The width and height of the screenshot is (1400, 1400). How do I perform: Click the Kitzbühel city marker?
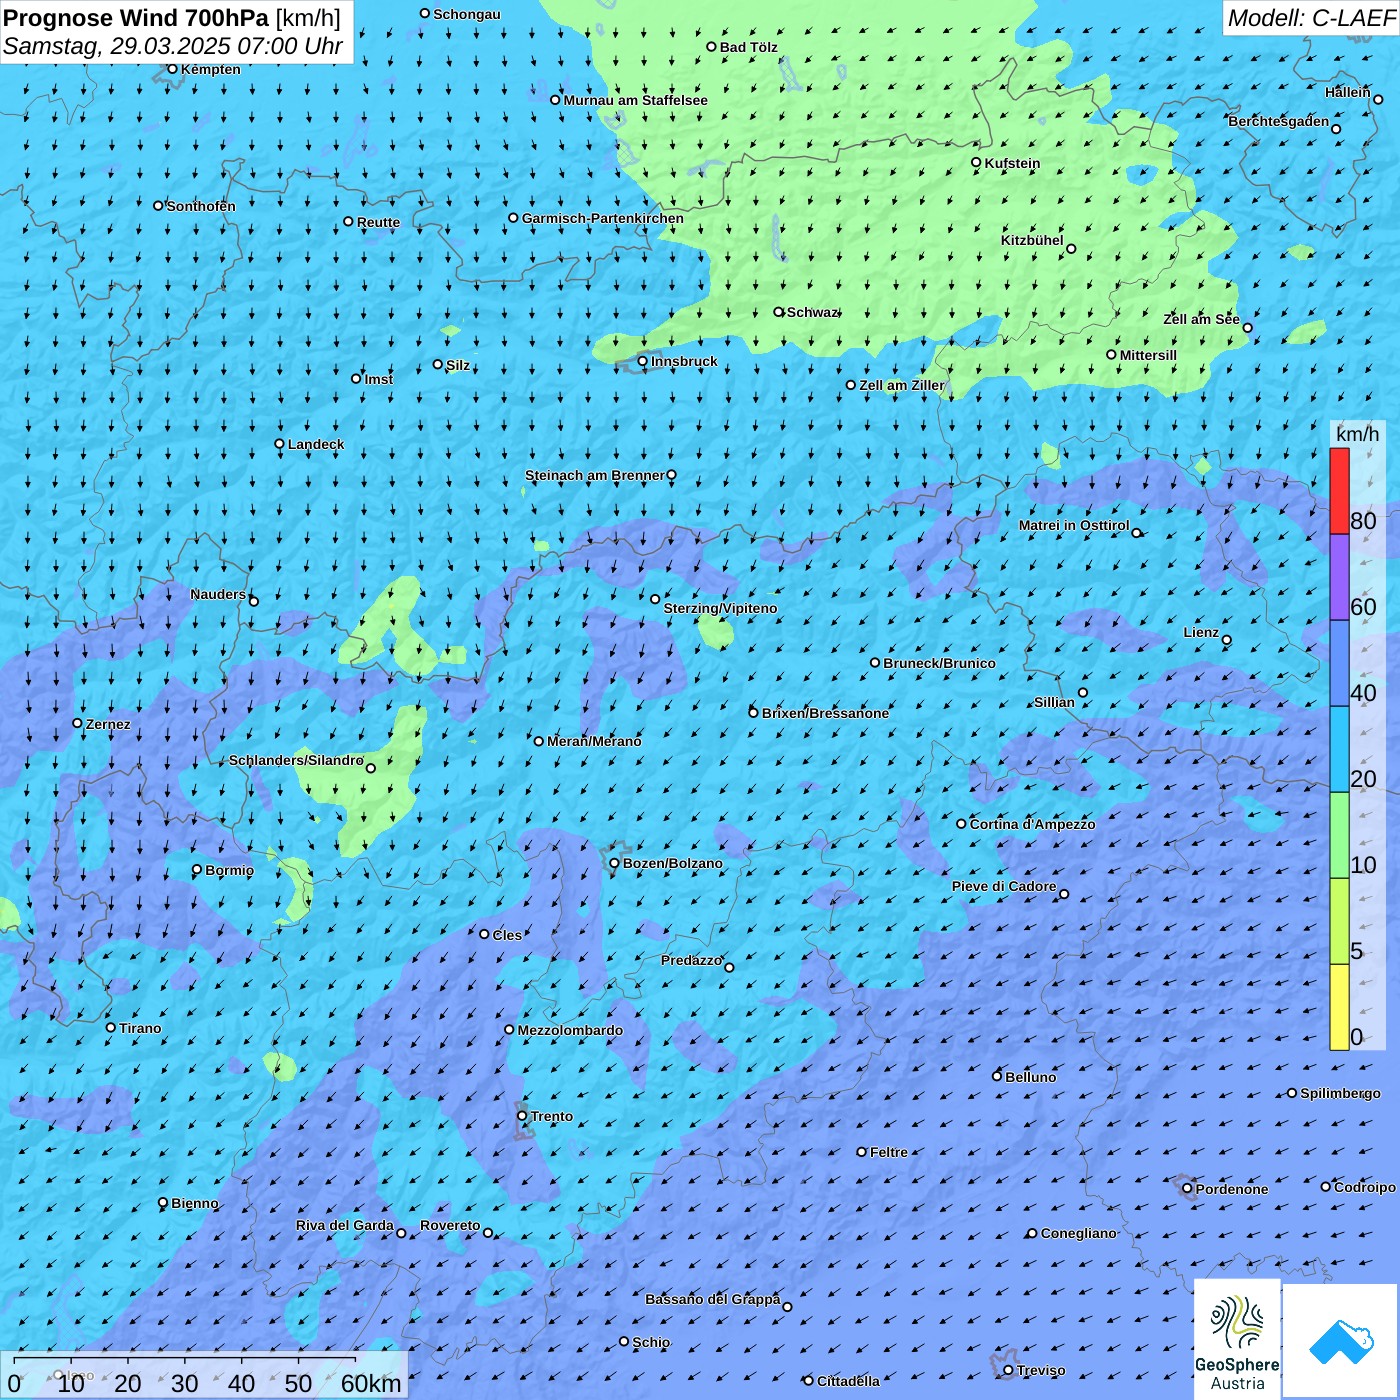[1071, 249]
